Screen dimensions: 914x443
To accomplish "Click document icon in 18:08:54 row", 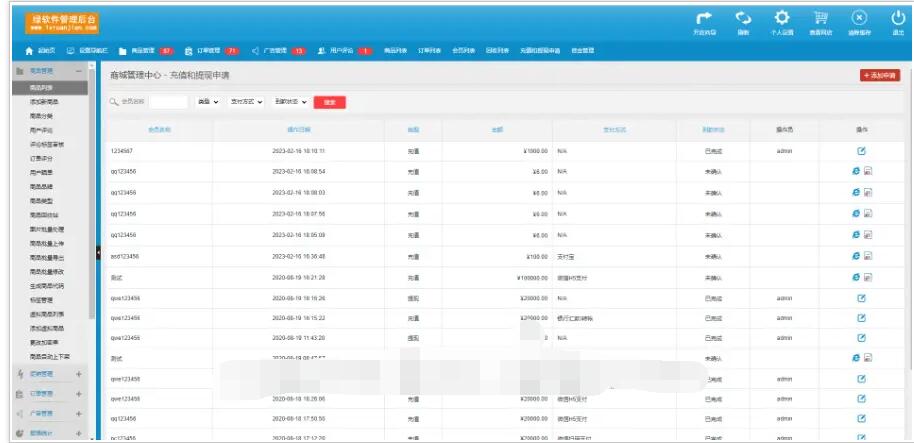I will [867, 171].
